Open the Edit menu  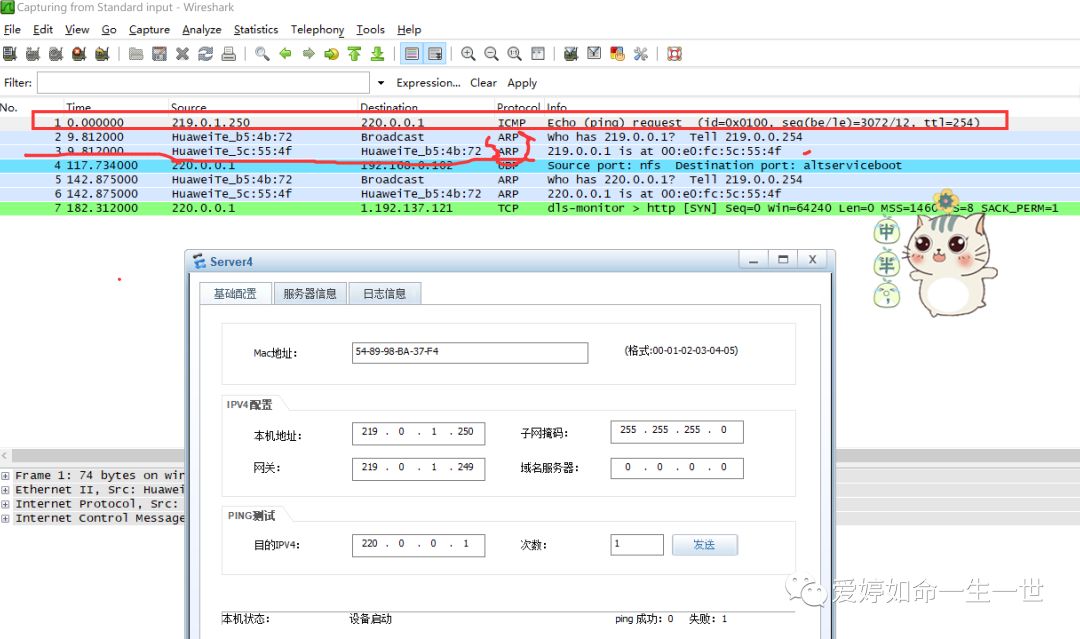43,30
